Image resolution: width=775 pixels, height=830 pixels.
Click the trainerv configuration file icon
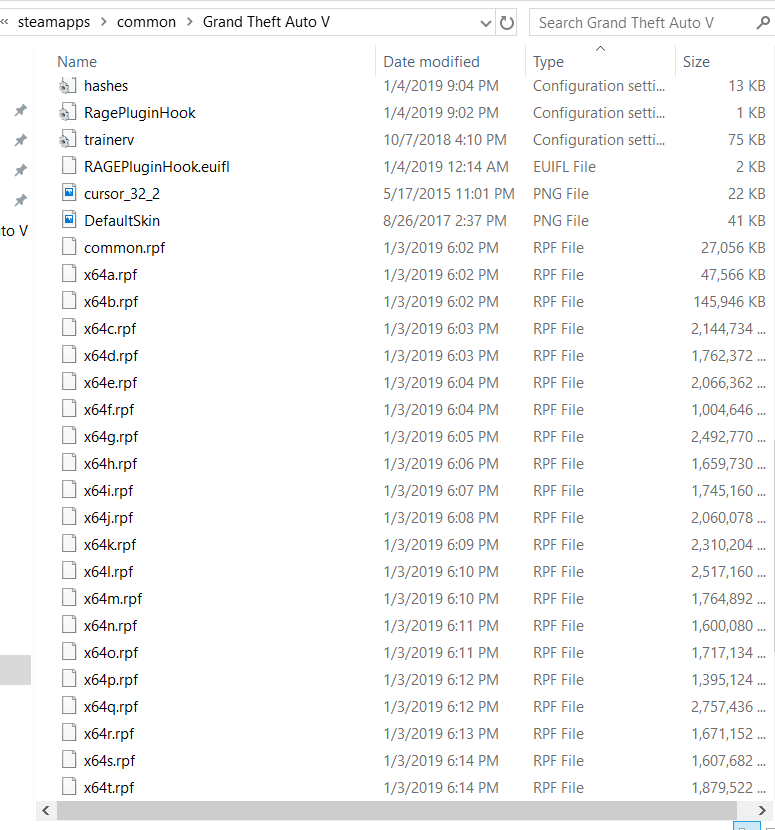68,140
